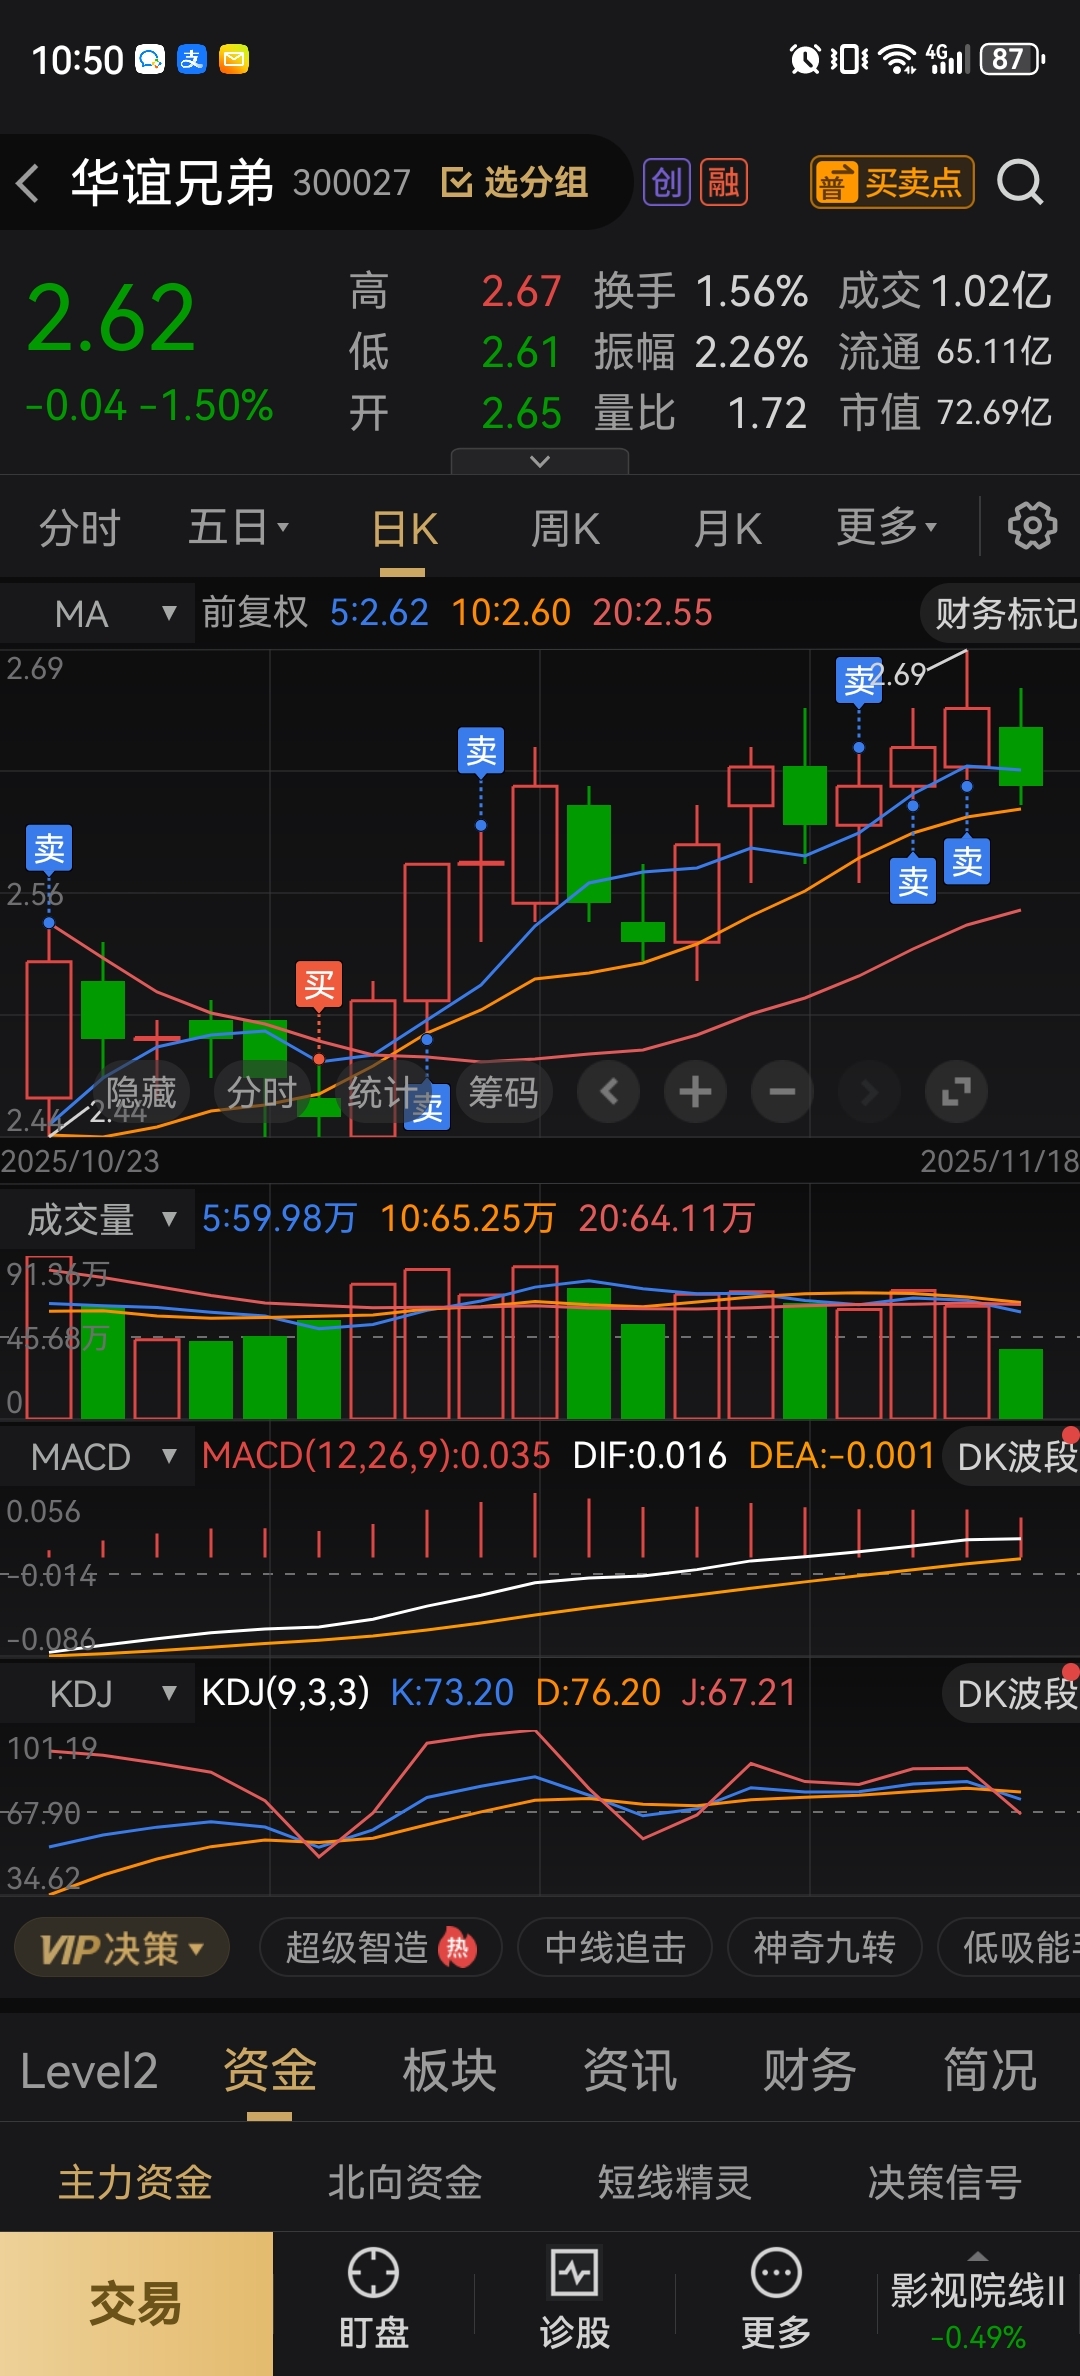This screenshot has width=1080, height=2376.
Task: Select the 月K chart tab
Action: (728, 527)
